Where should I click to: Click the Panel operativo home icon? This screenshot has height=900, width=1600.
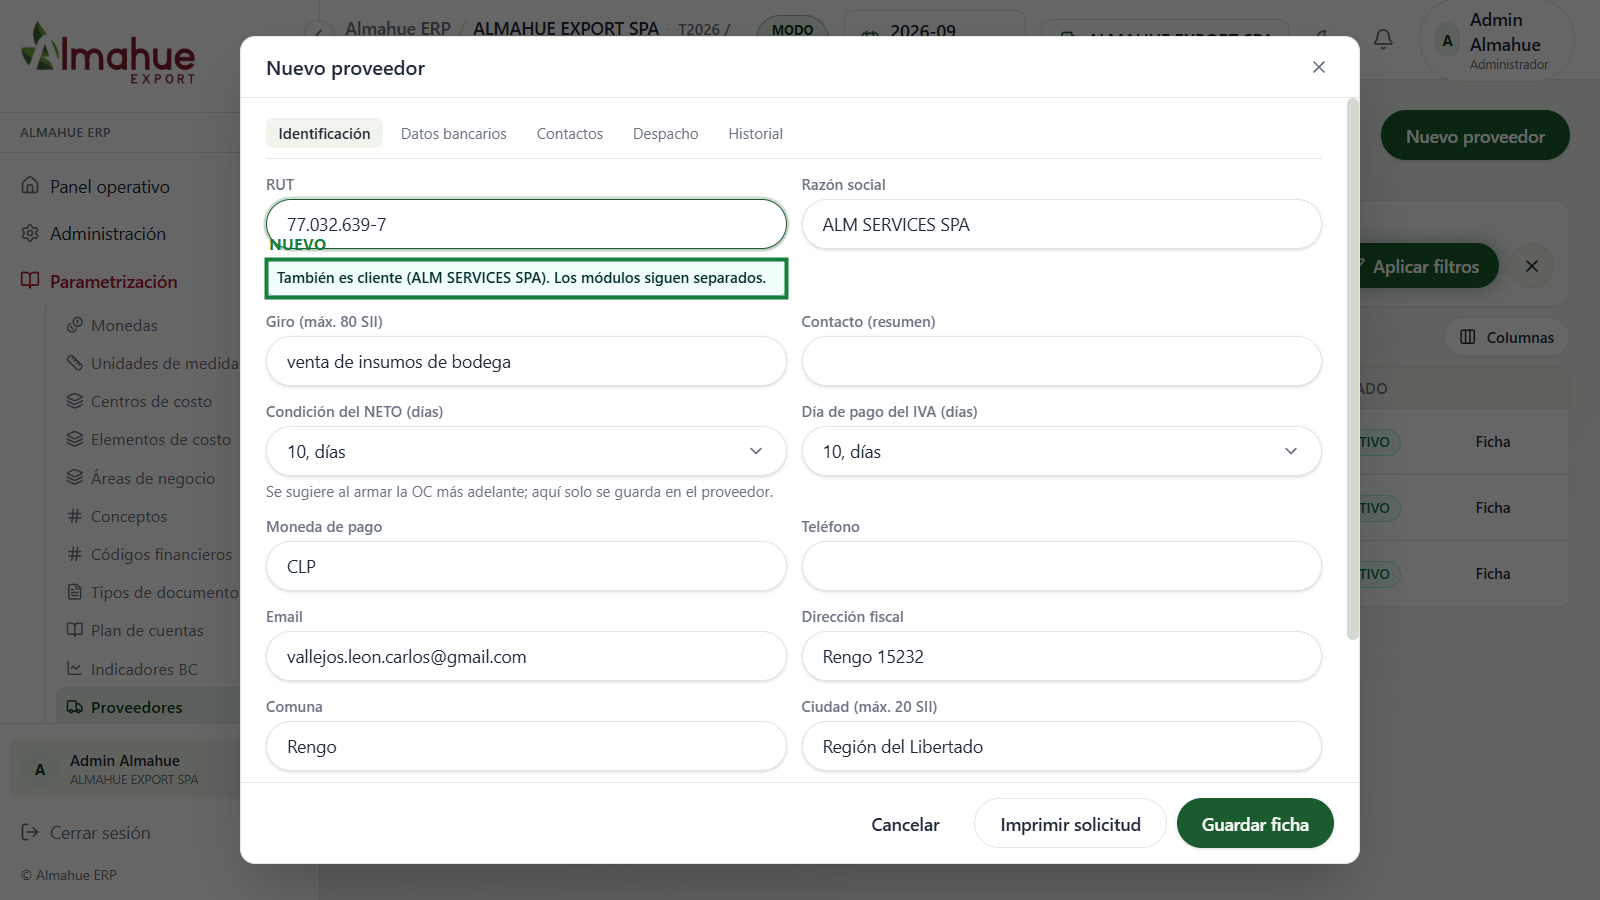(30, 186)
